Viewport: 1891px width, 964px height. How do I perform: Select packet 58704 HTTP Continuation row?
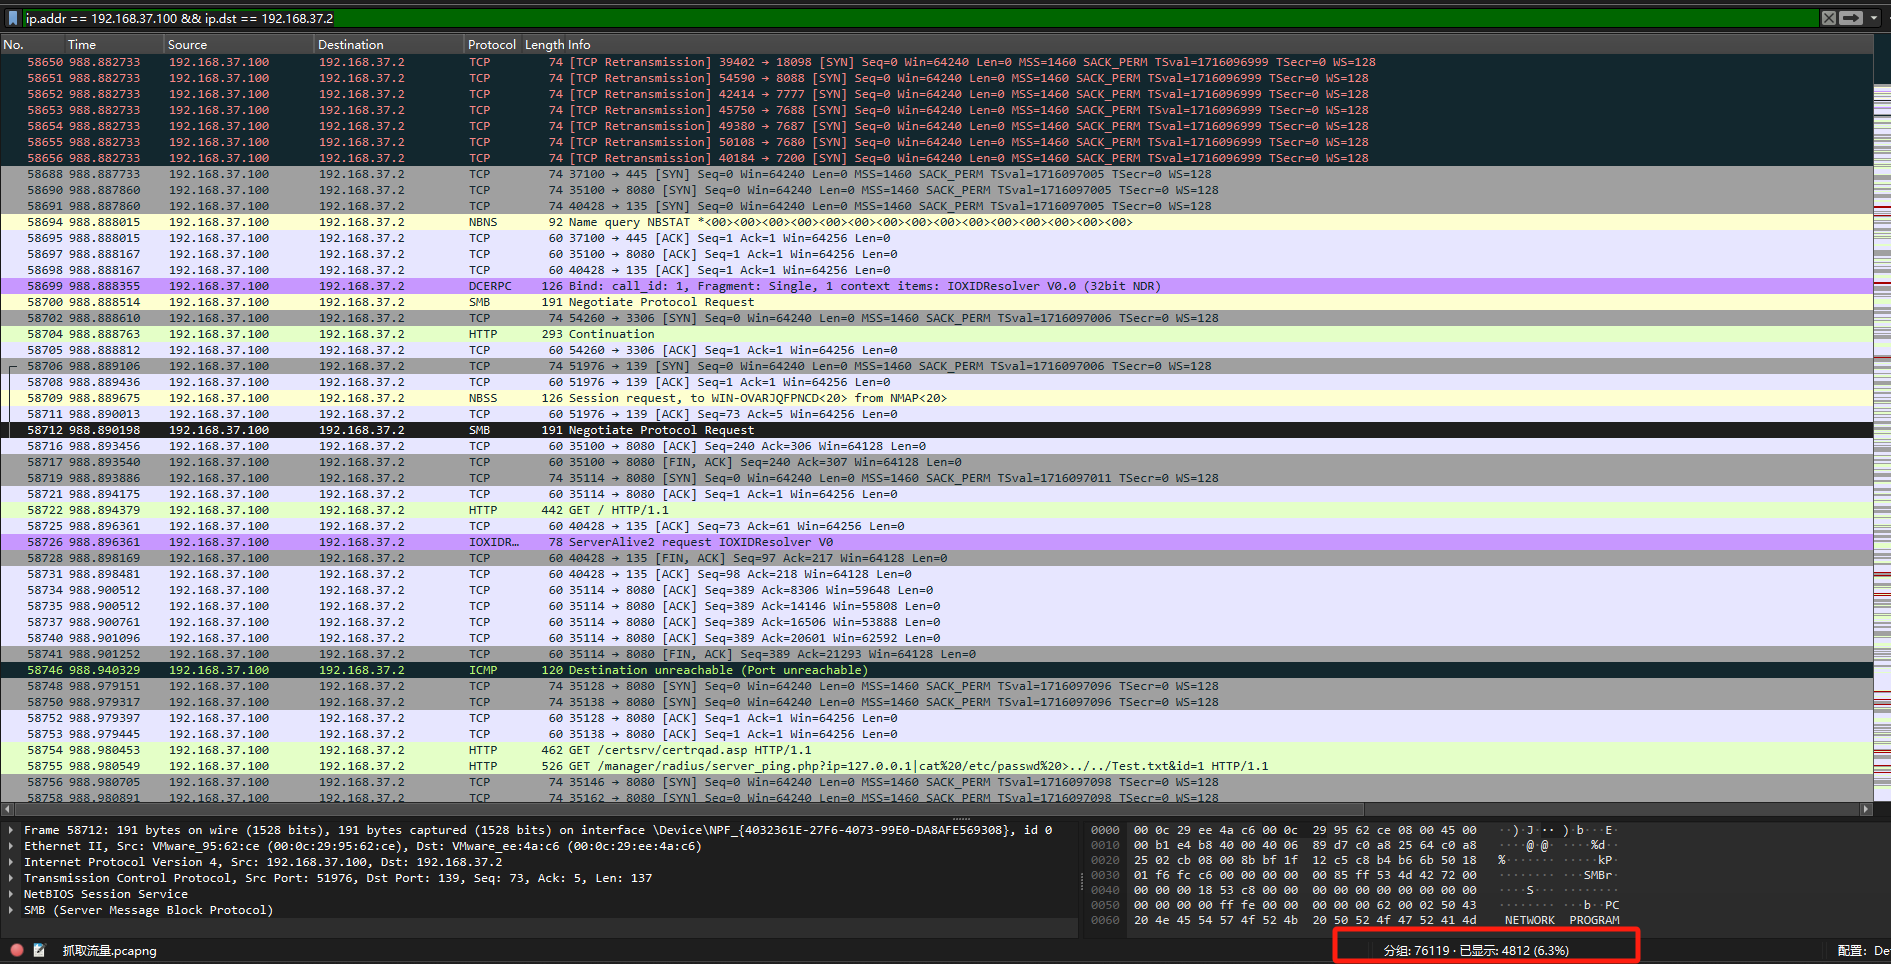936,334
